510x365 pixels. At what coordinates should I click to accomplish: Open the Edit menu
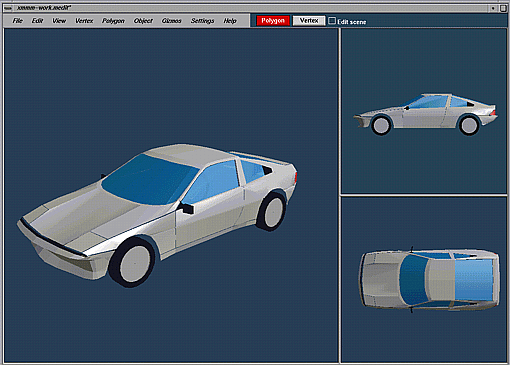pyautogui.click(x=37, y=21)
